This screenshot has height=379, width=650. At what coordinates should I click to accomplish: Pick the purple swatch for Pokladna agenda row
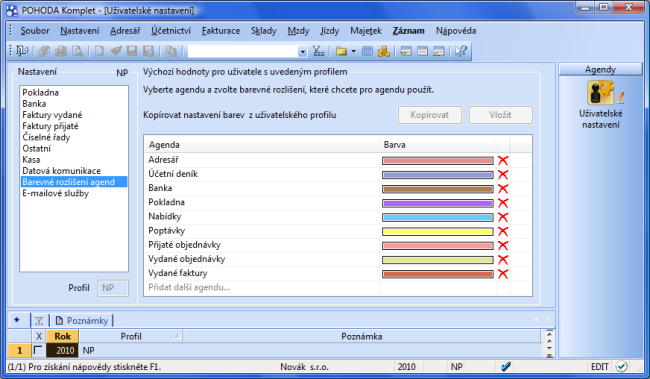tap(438, 203)
